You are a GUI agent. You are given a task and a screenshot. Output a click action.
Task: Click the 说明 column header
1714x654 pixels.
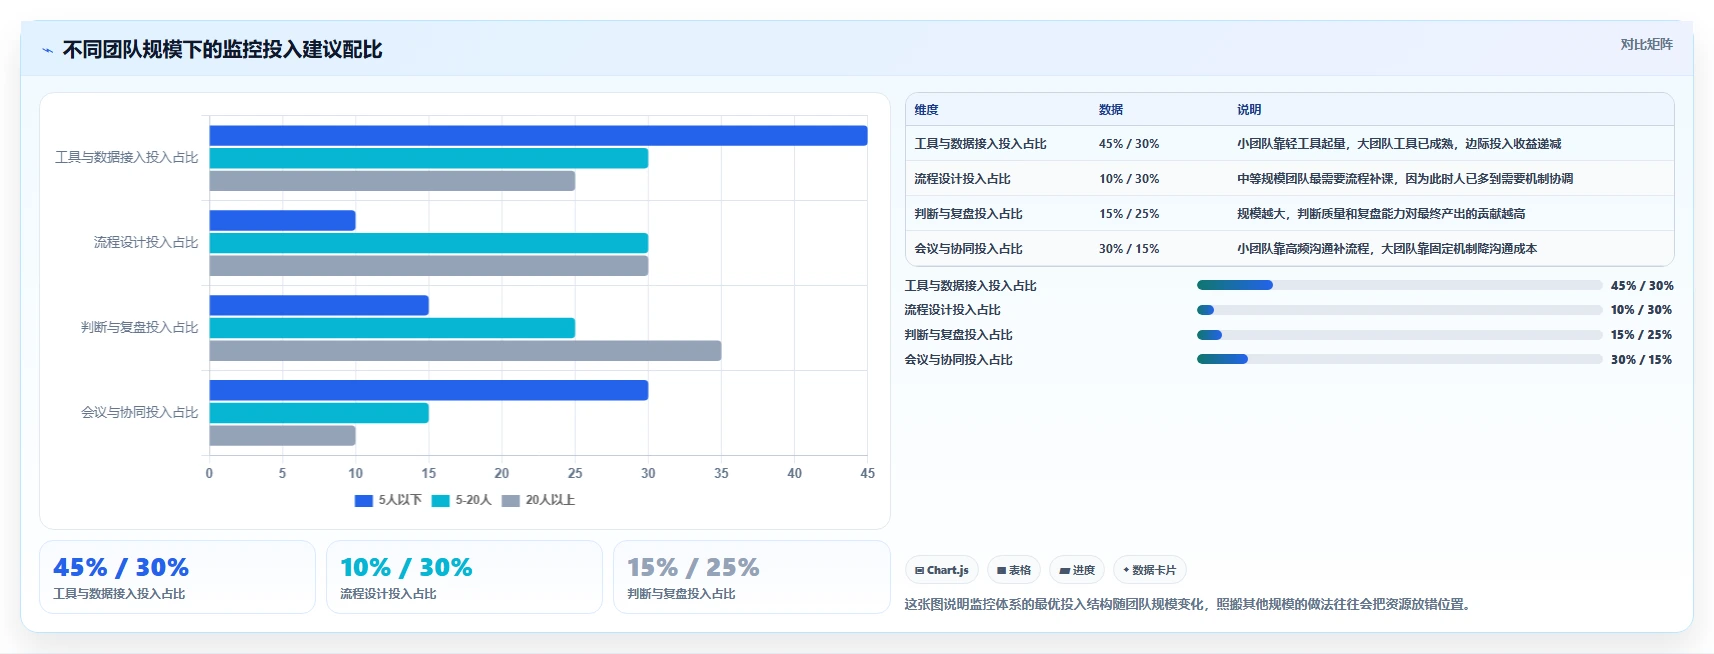pos(1249,110)
